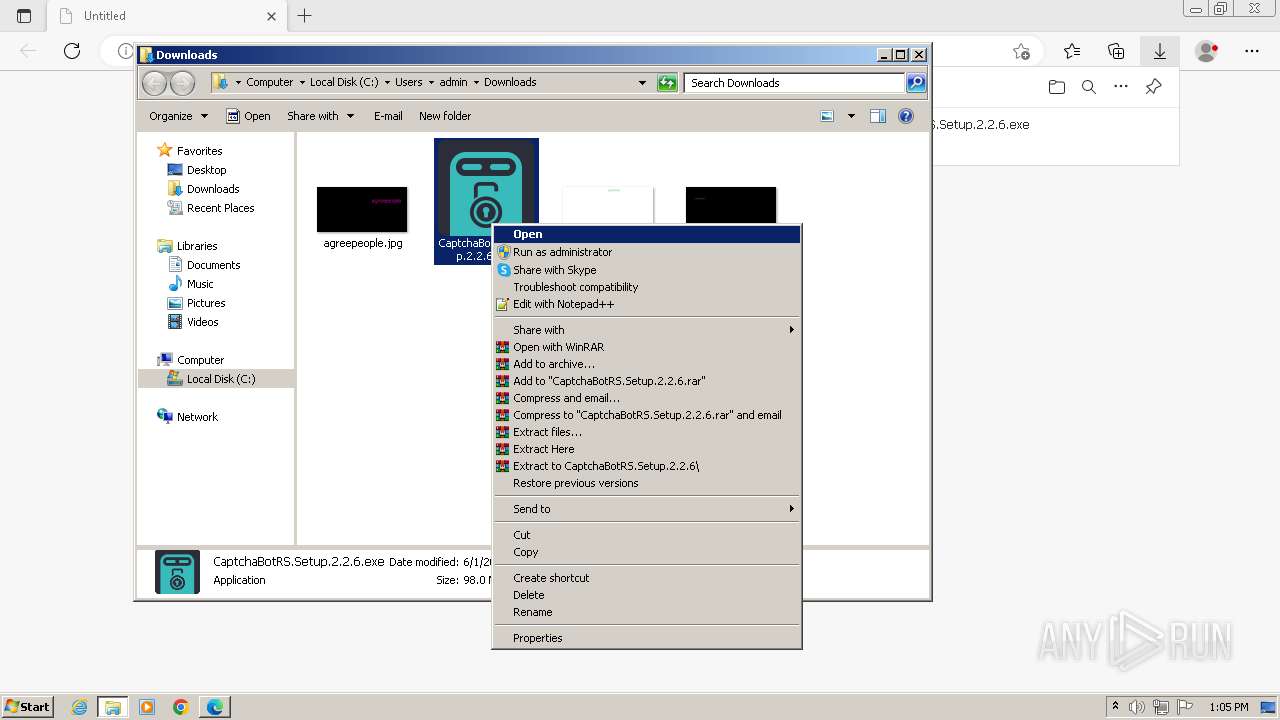
Task: Click the Open toolbar button
Action: tap(248, 116)
